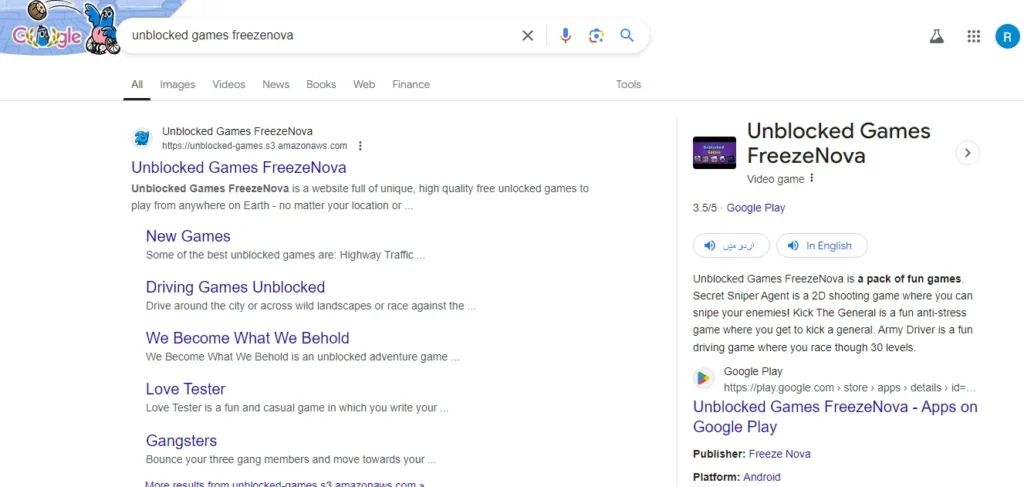This screenshot has height=487, width=1024.
Task: Click the FreezeNova site favicon
Action: point(142,138)
